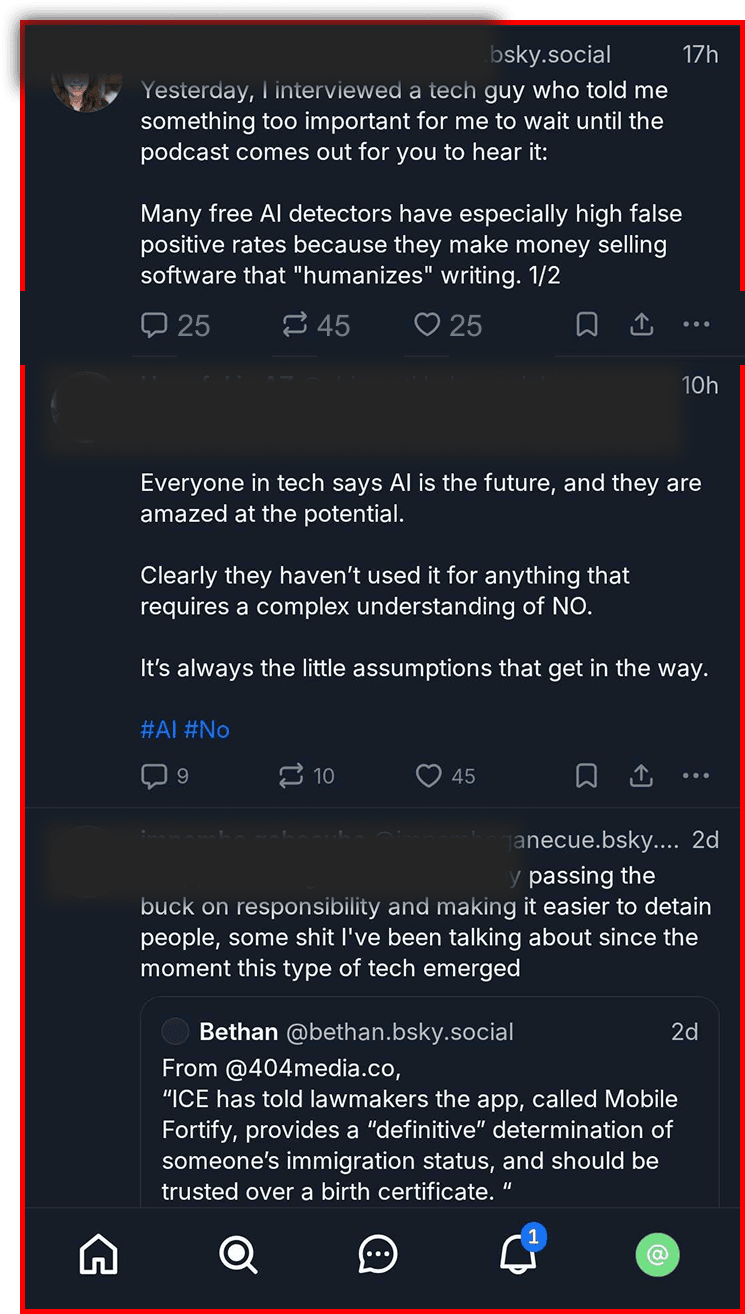
Task: Share the #AI #No post
Action: point(641,776)
